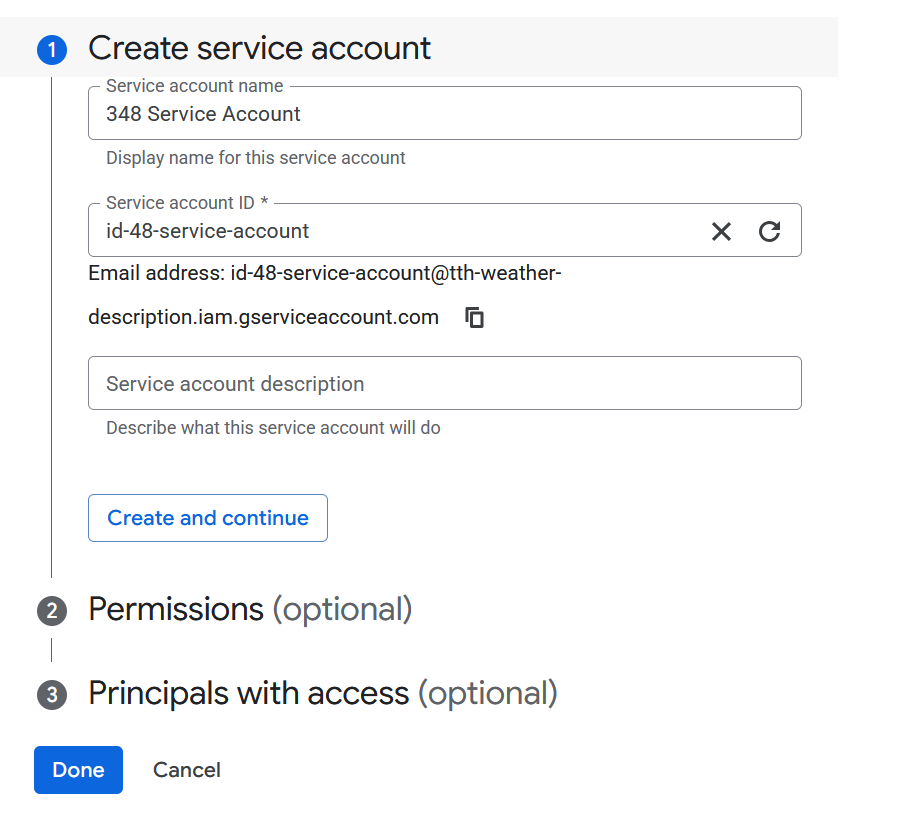Click the generated email address text line

pos(325,273)
